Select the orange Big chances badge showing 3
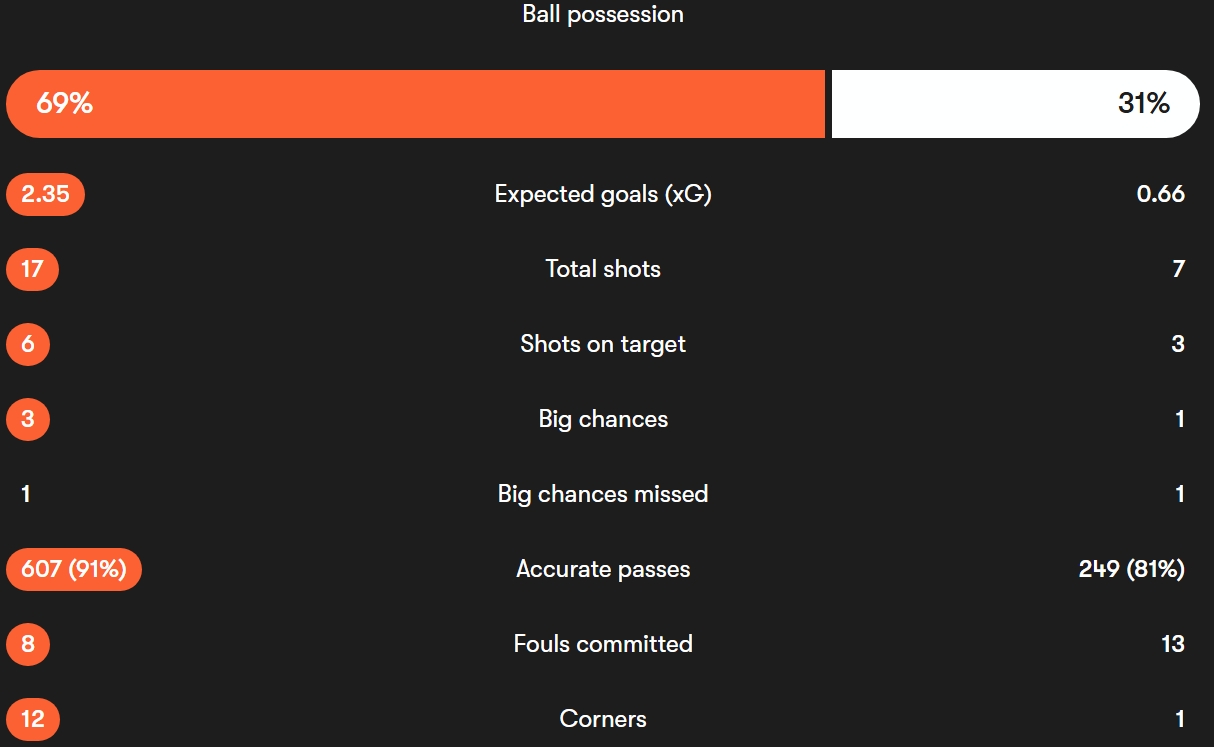The image size is (1214, 747). click(x=28, y=419)
